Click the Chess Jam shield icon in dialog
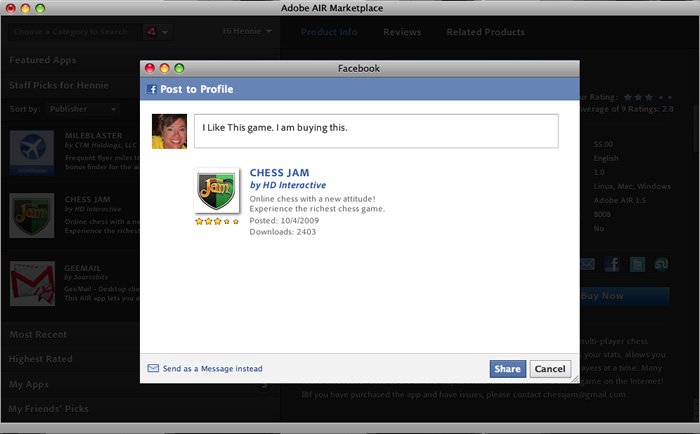 [x=217, y=191]
